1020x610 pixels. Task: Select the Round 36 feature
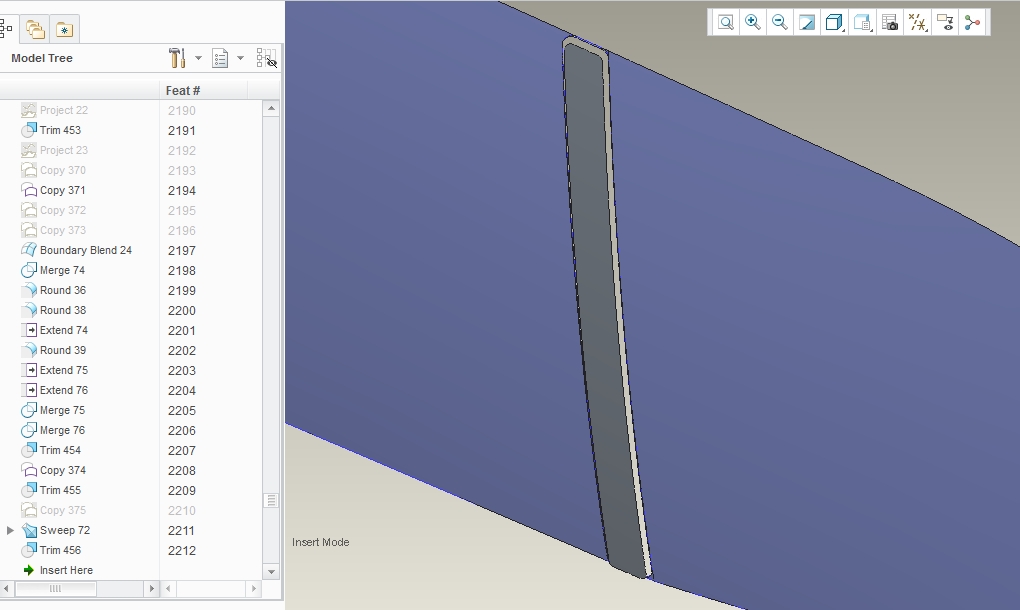coord(62,291)
